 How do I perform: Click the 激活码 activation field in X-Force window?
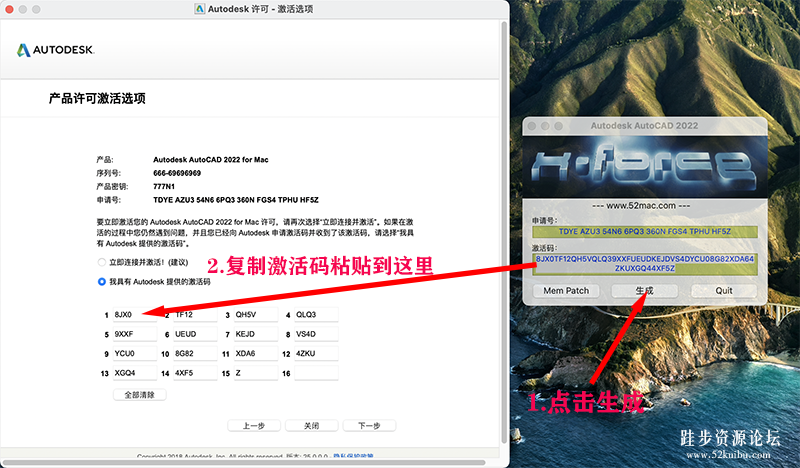(644, 264)
